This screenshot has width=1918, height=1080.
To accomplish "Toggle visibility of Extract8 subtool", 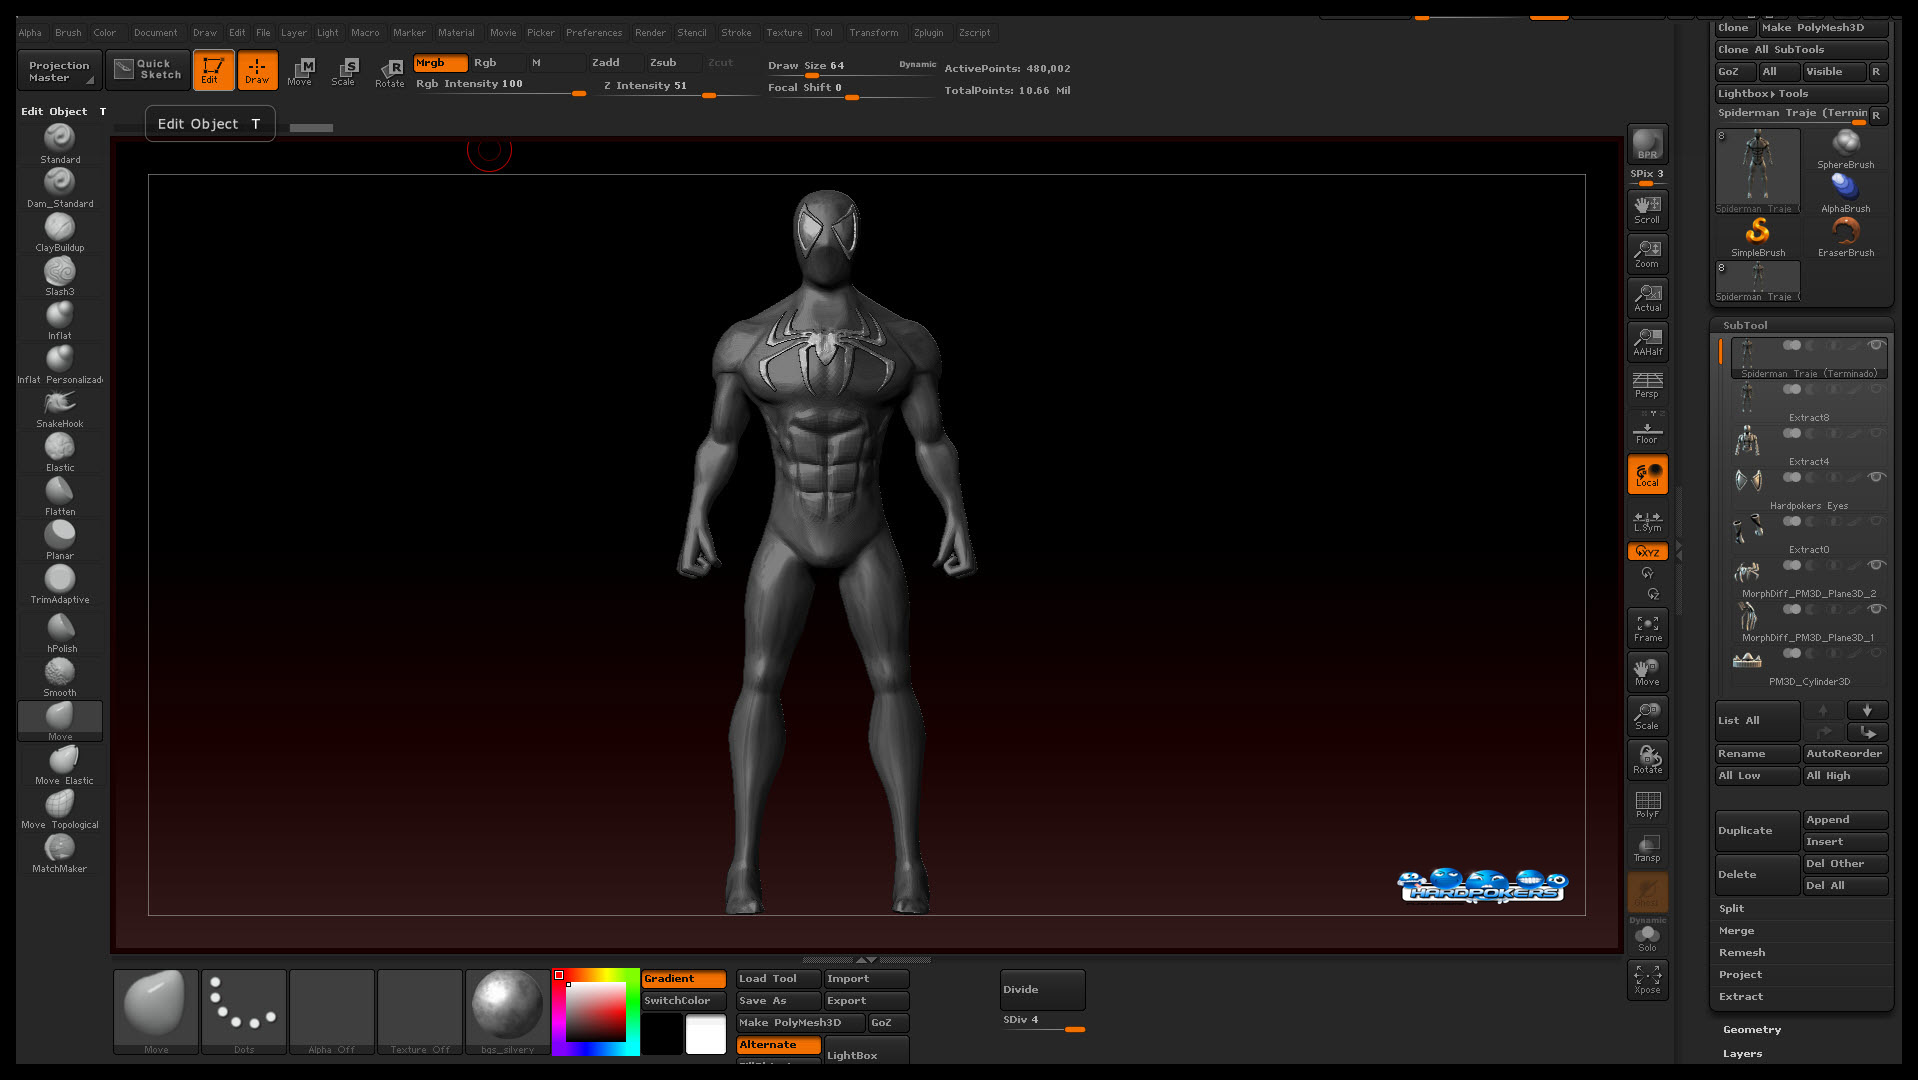I will pos(1876,389).
